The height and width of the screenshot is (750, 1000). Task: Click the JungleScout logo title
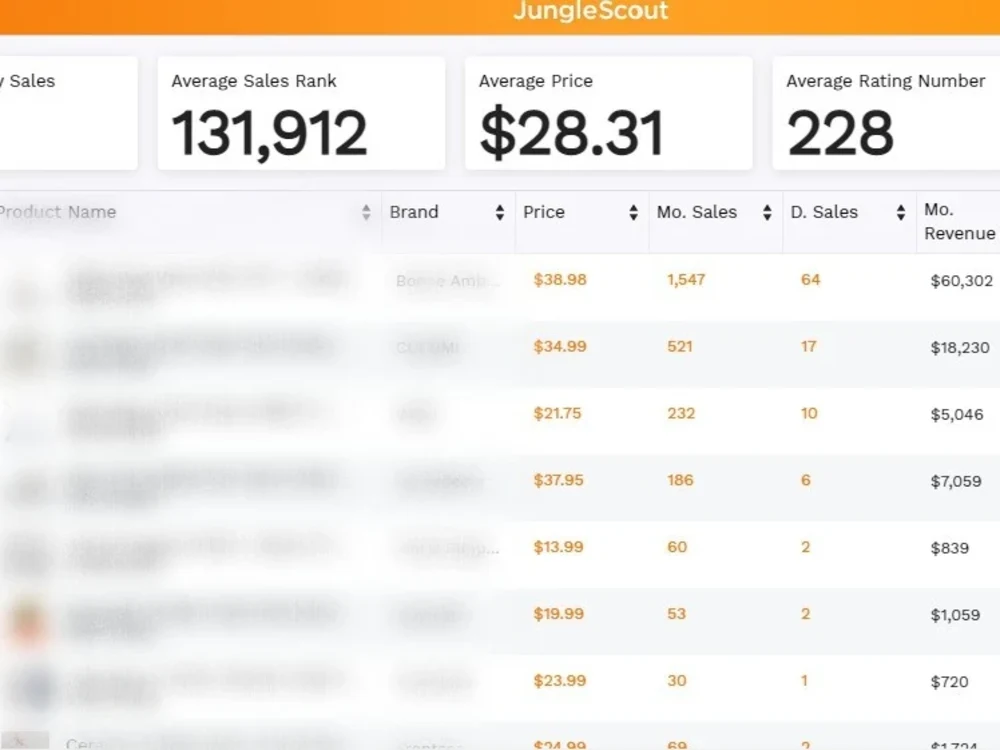[591, 11]
